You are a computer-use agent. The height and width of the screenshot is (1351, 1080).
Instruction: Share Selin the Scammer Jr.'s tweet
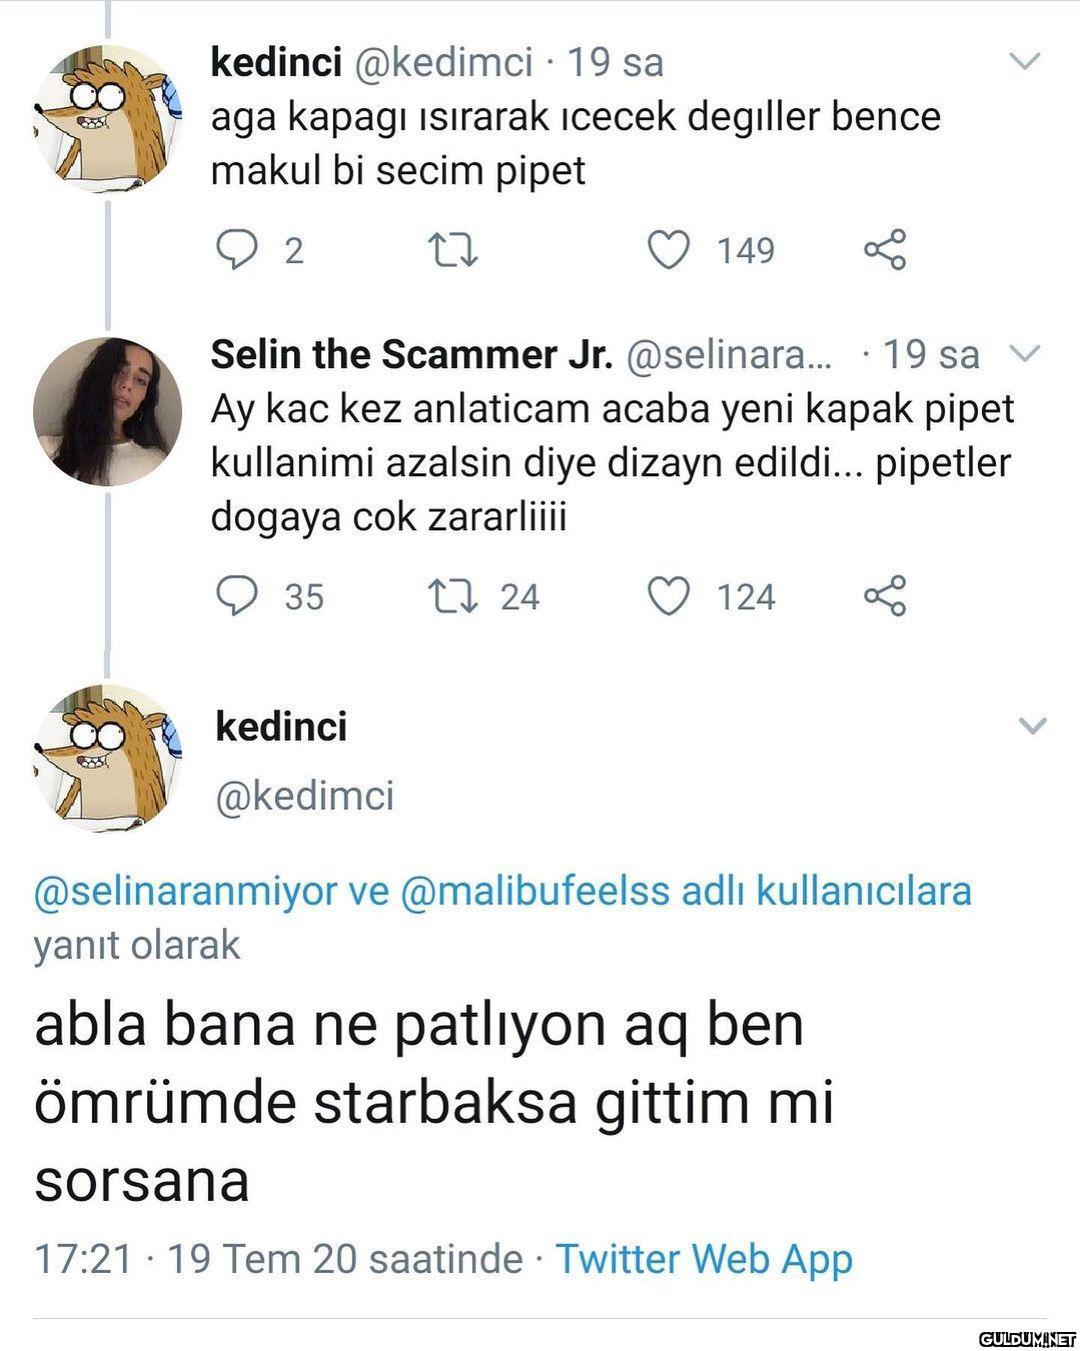coord(885,596)
